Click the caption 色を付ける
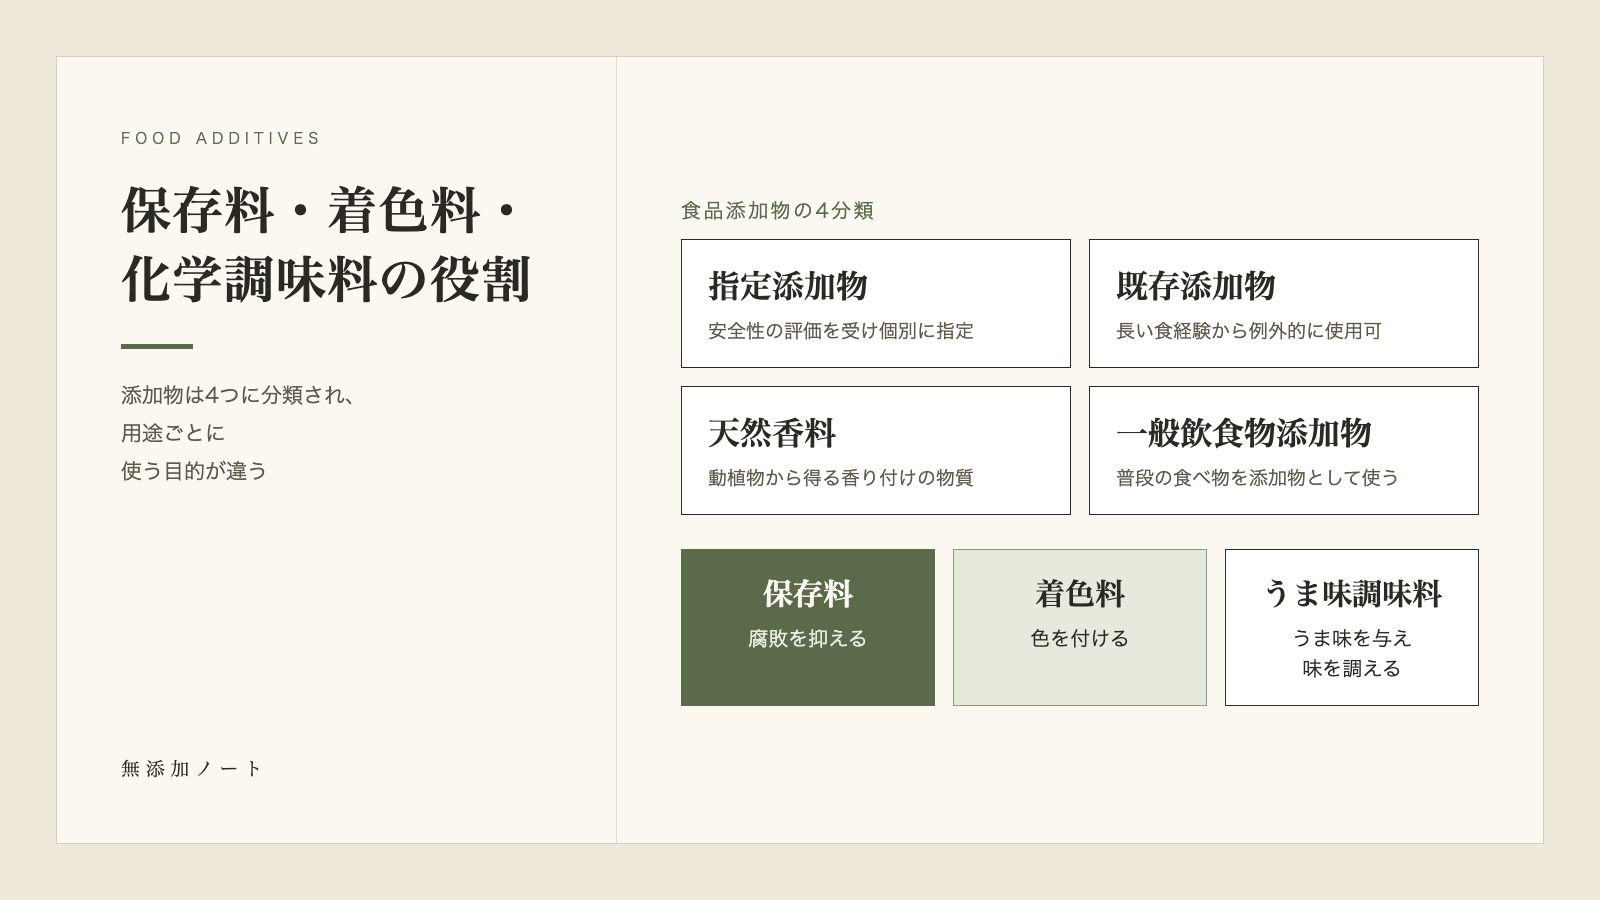Screen dimensions: 1600x900 pos(1080,638)
